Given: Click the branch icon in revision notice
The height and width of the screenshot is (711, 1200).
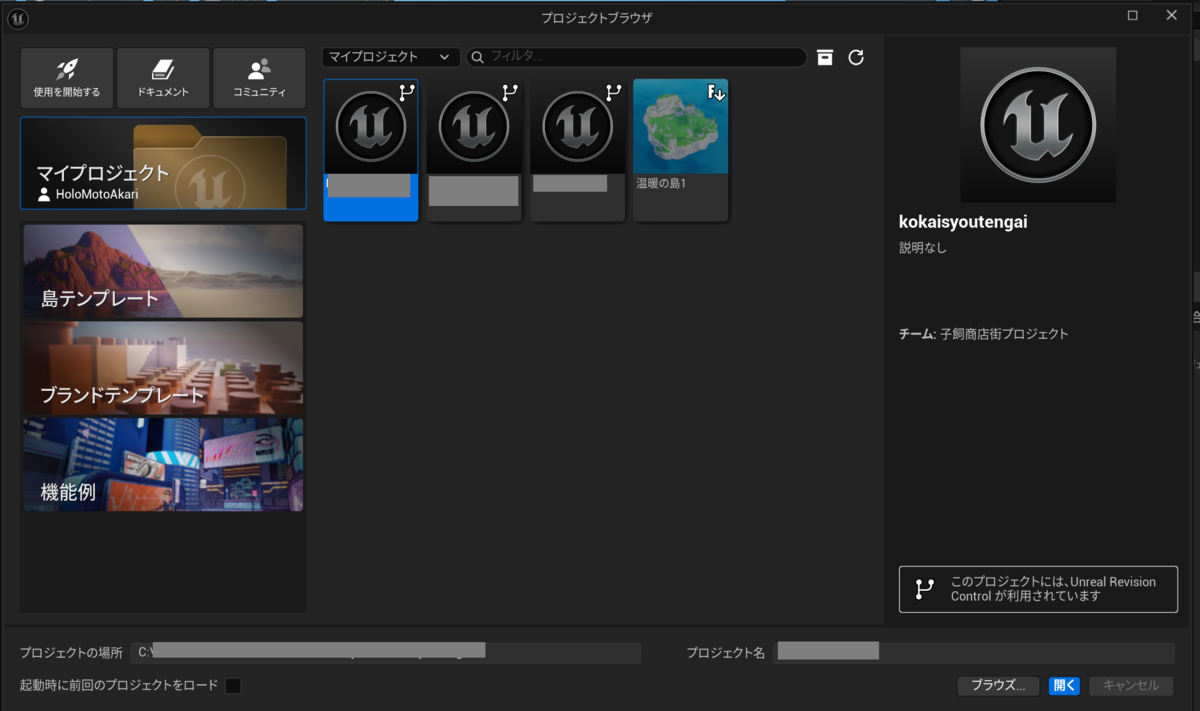Looking at the screenshot, I should [x=924, y=589].
